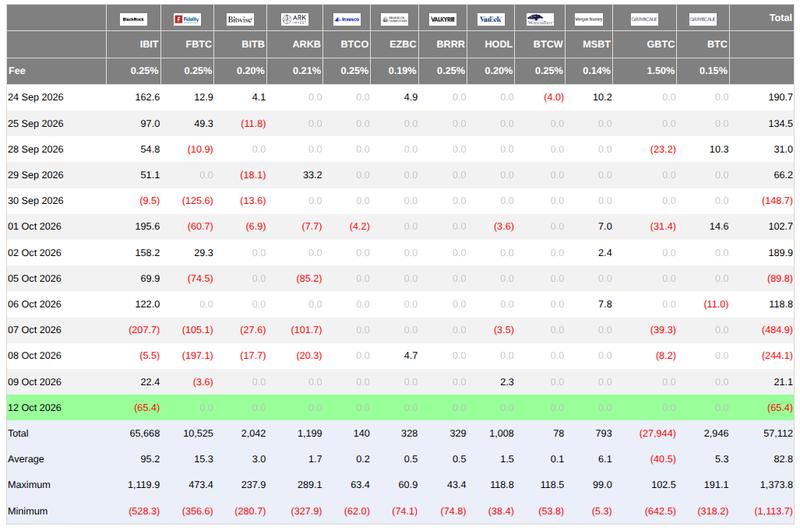Click the Franklin Templeton logo above EZBC
Screen dimensions: 800x530
coord(394,19)
